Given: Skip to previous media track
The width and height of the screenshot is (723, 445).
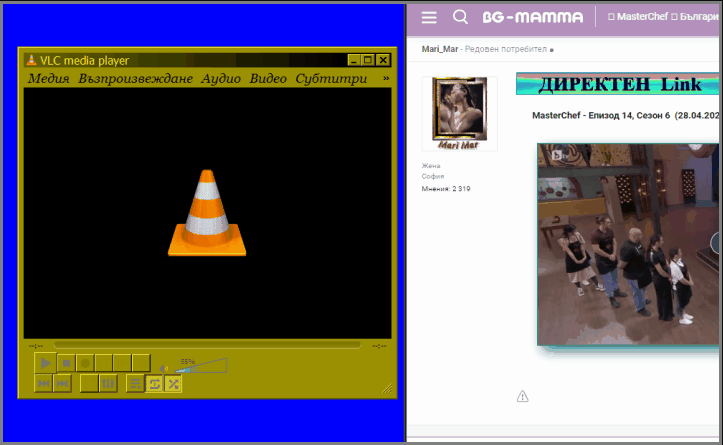Looking at the screenshot, I should [x=44, y=383].
